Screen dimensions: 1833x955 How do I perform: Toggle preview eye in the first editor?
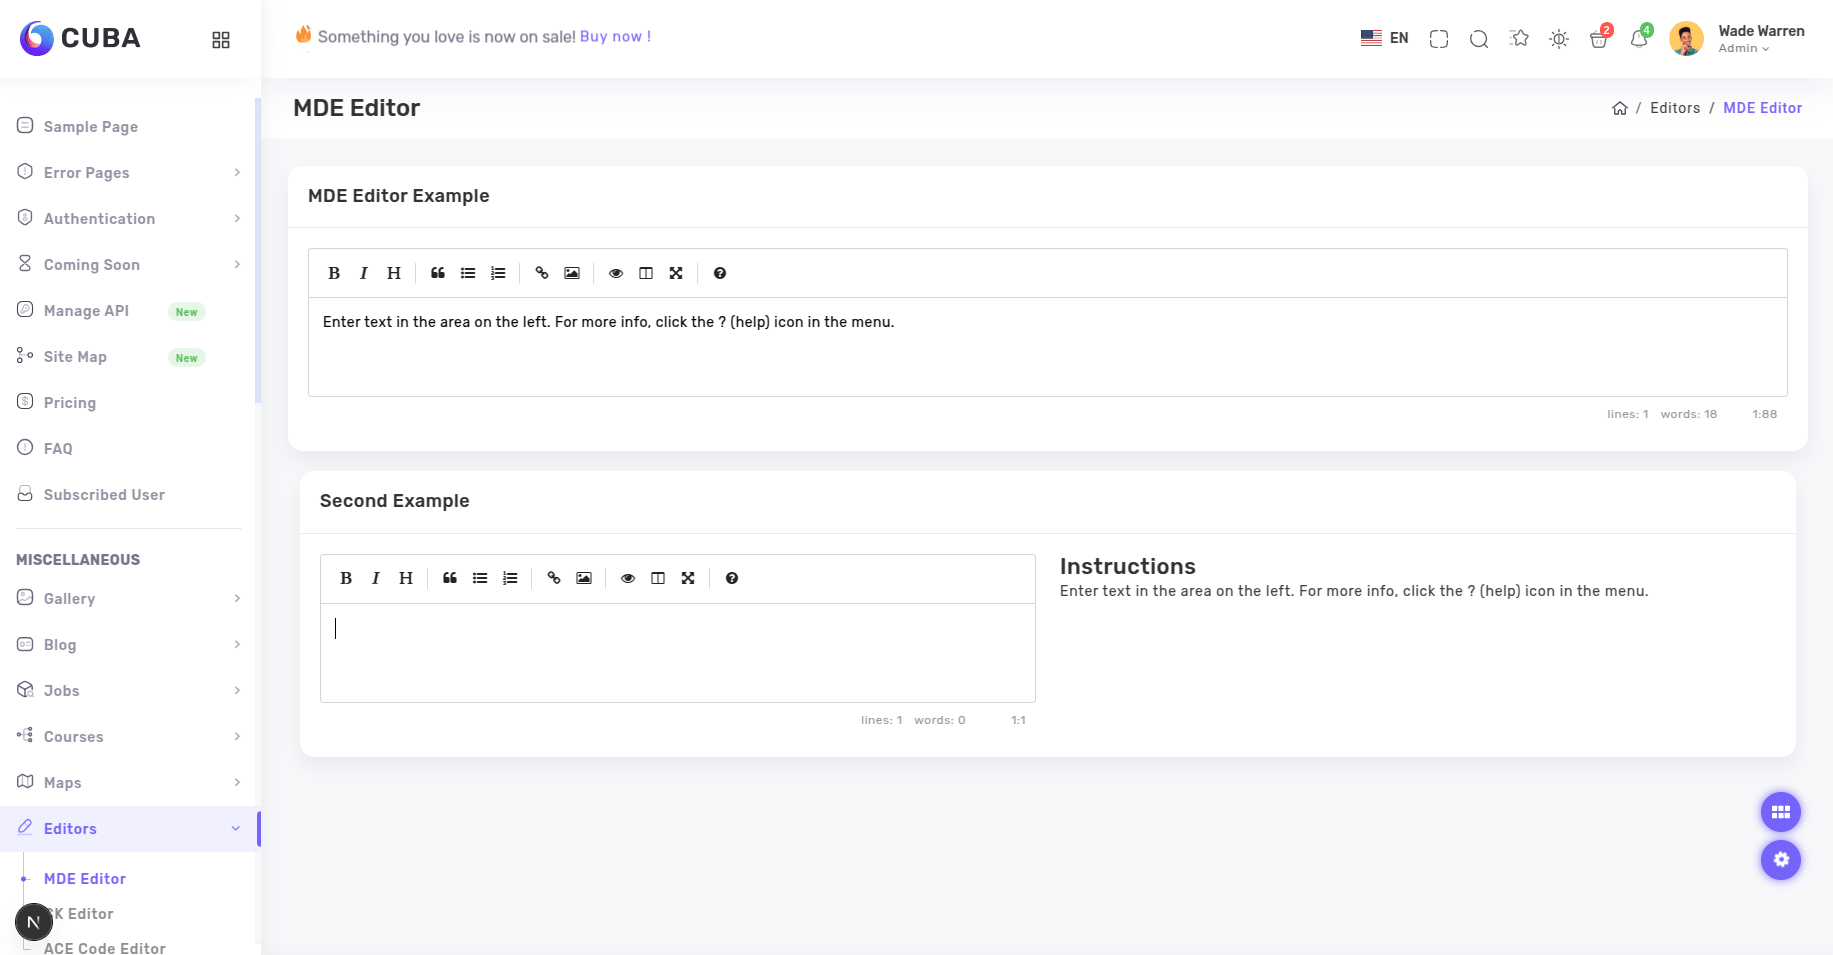click(616, 273)
